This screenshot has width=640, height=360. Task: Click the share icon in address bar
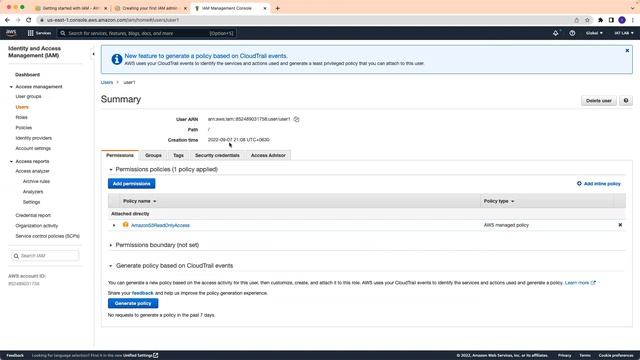(x=576, y=20)
